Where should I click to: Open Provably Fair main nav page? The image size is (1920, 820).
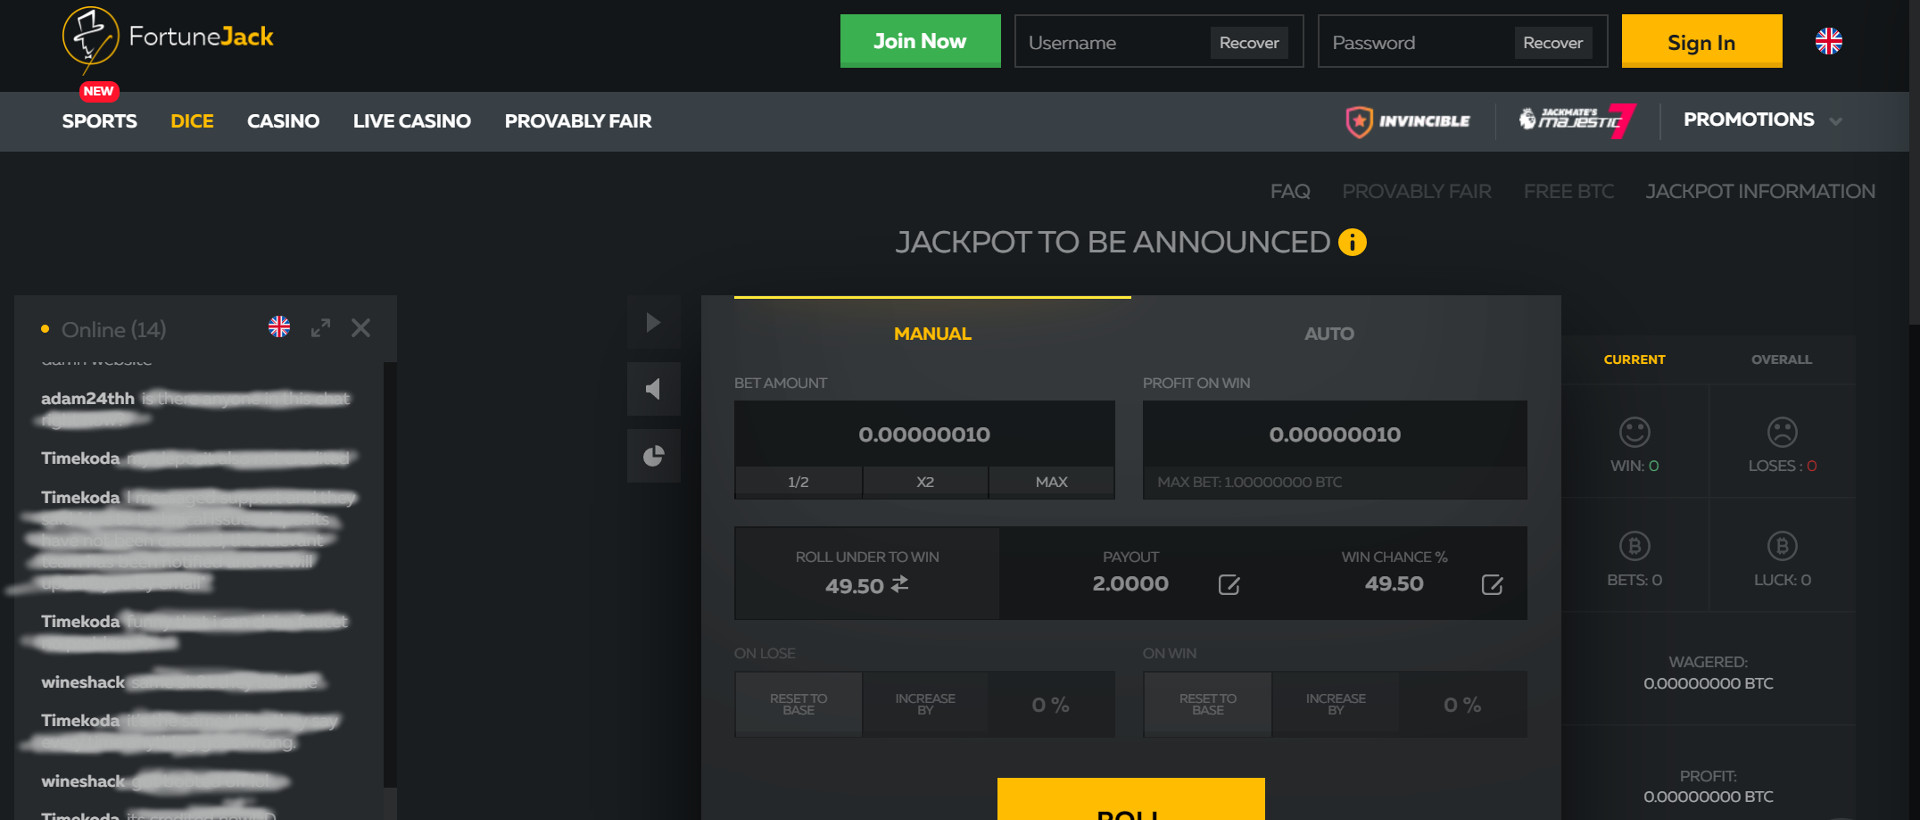tap(578, 121)
